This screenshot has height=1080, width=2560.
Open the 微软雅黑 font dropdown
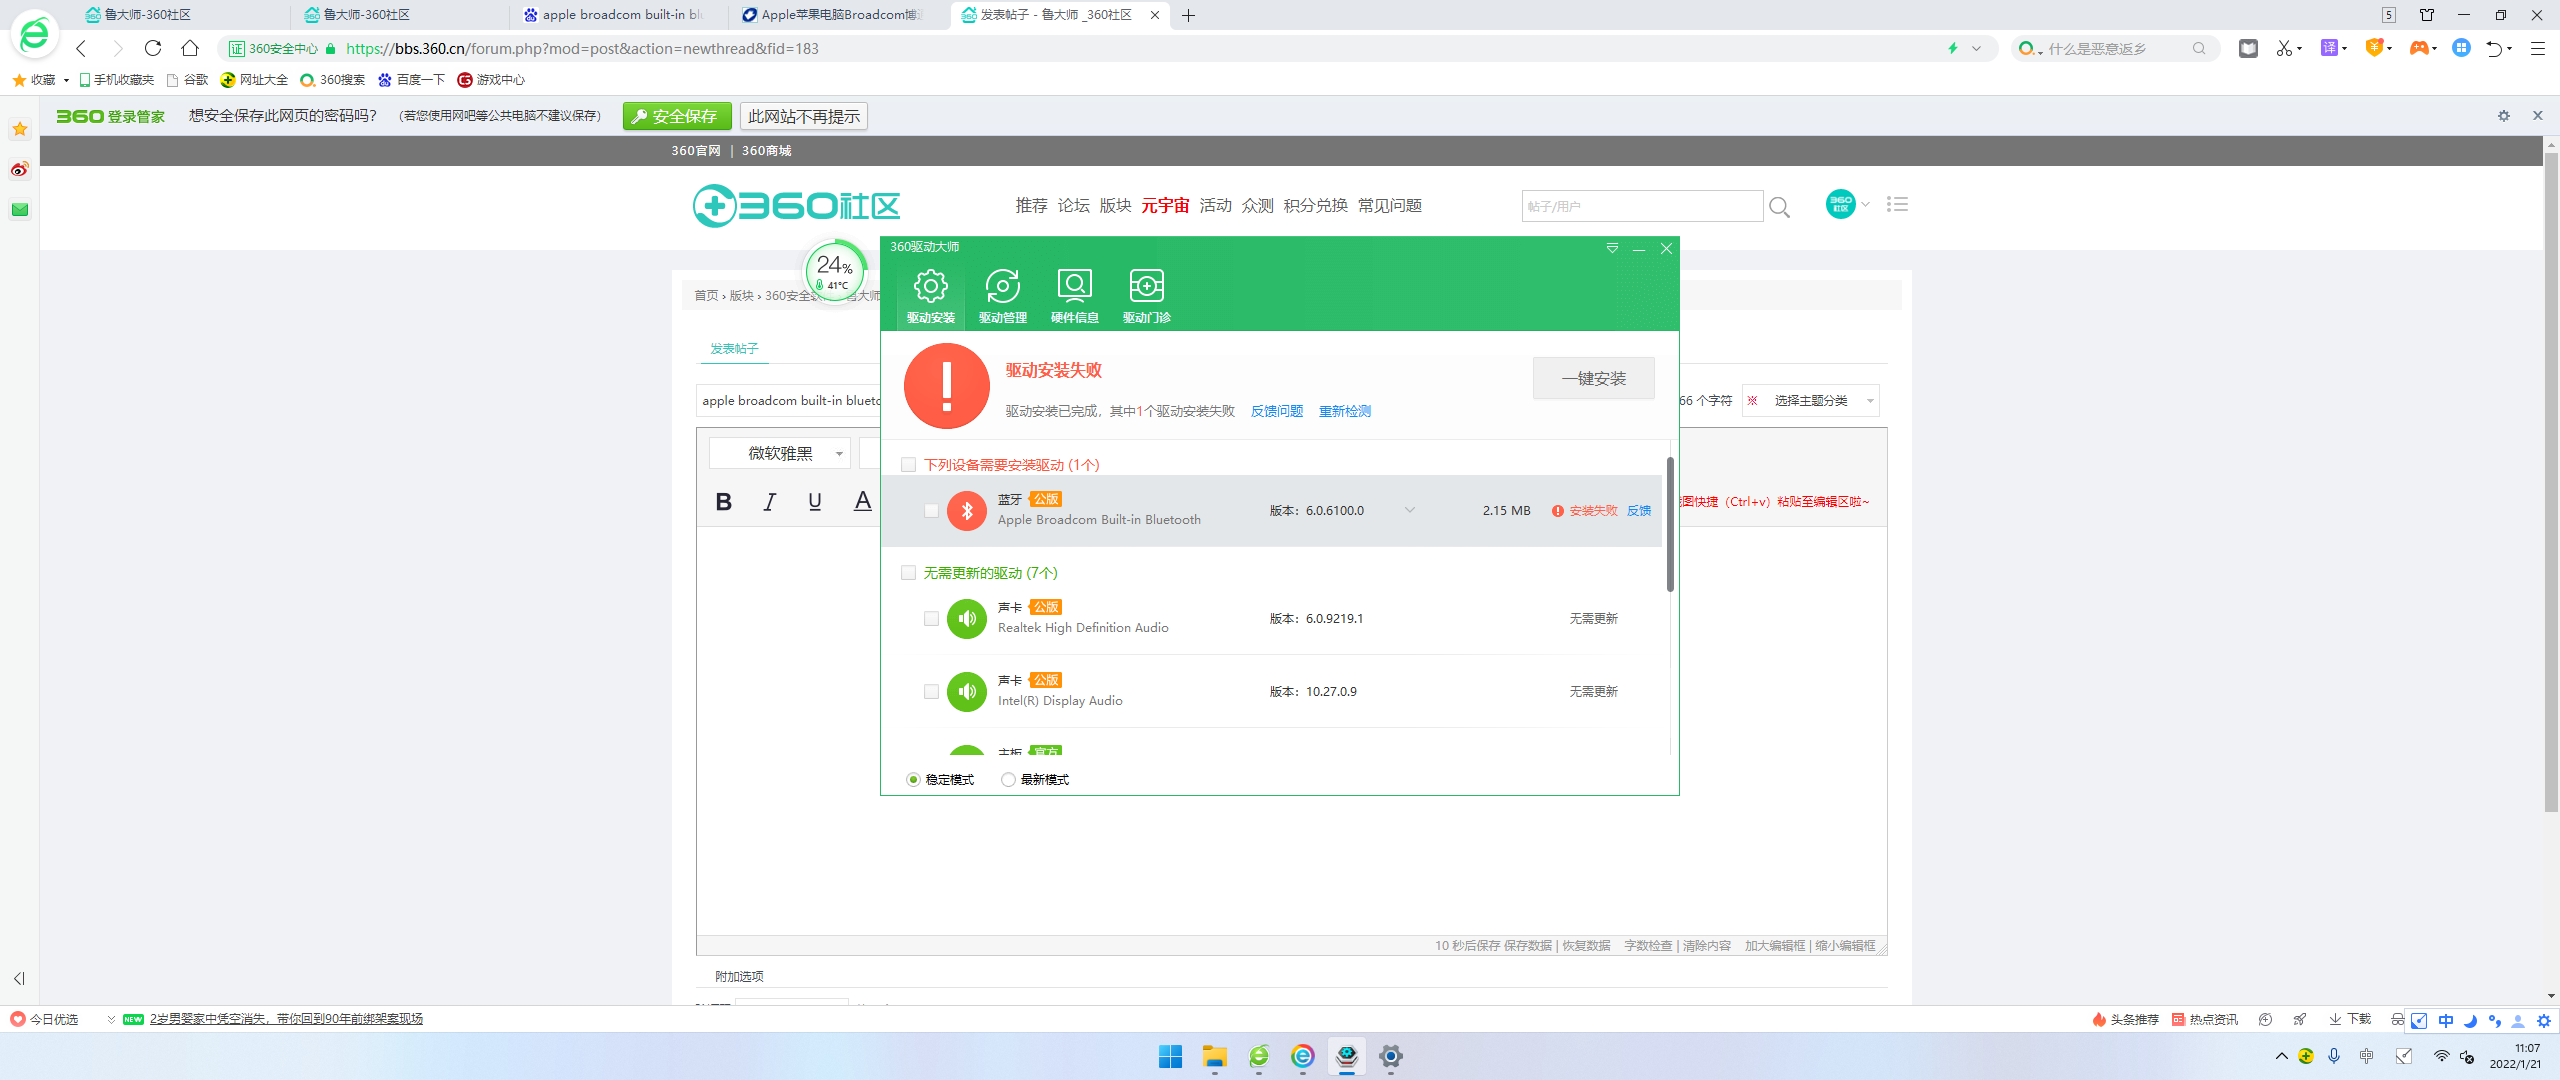point(779,454)
